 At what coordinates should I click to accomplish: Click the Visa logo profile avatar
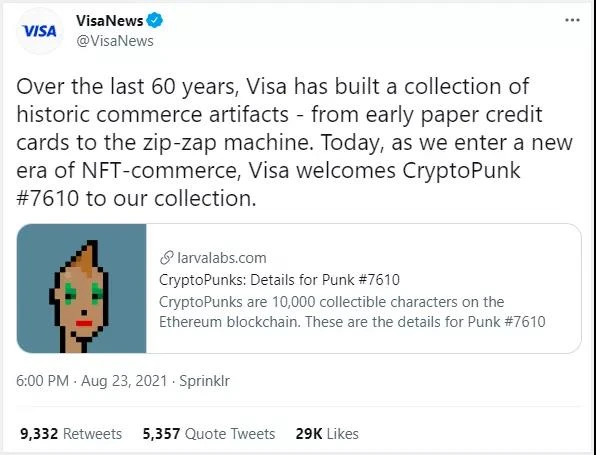tap(40, 31)
